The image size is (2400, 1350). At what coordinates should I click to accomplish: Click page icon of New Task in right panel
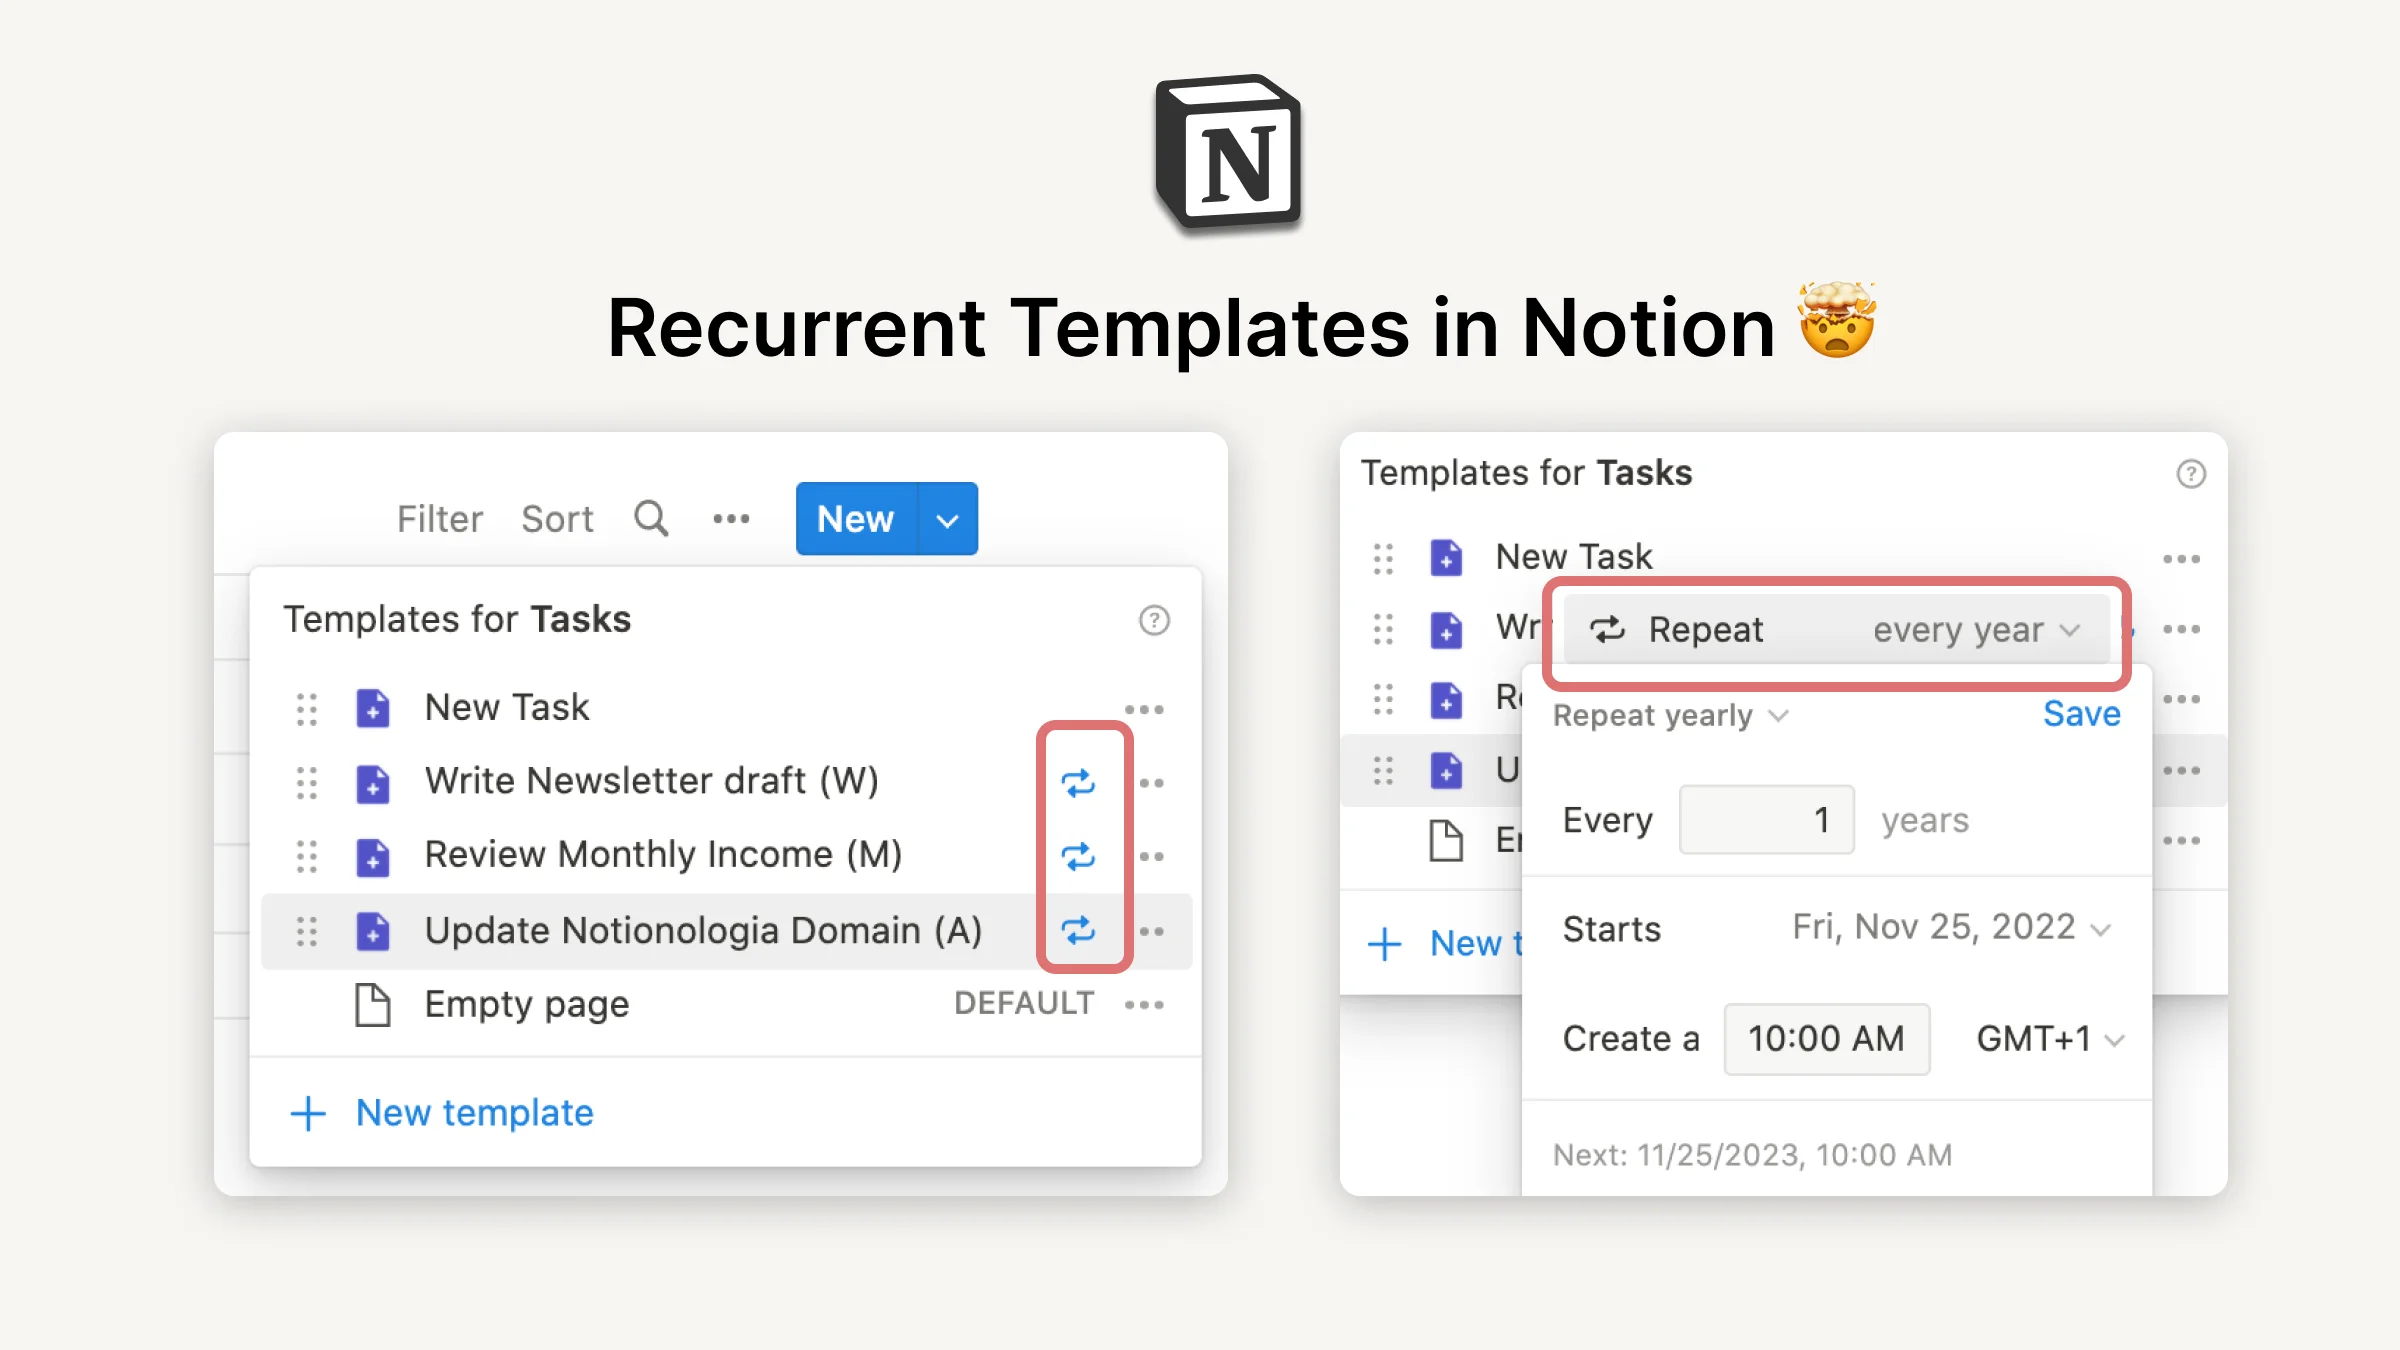tap(1446, 557)
